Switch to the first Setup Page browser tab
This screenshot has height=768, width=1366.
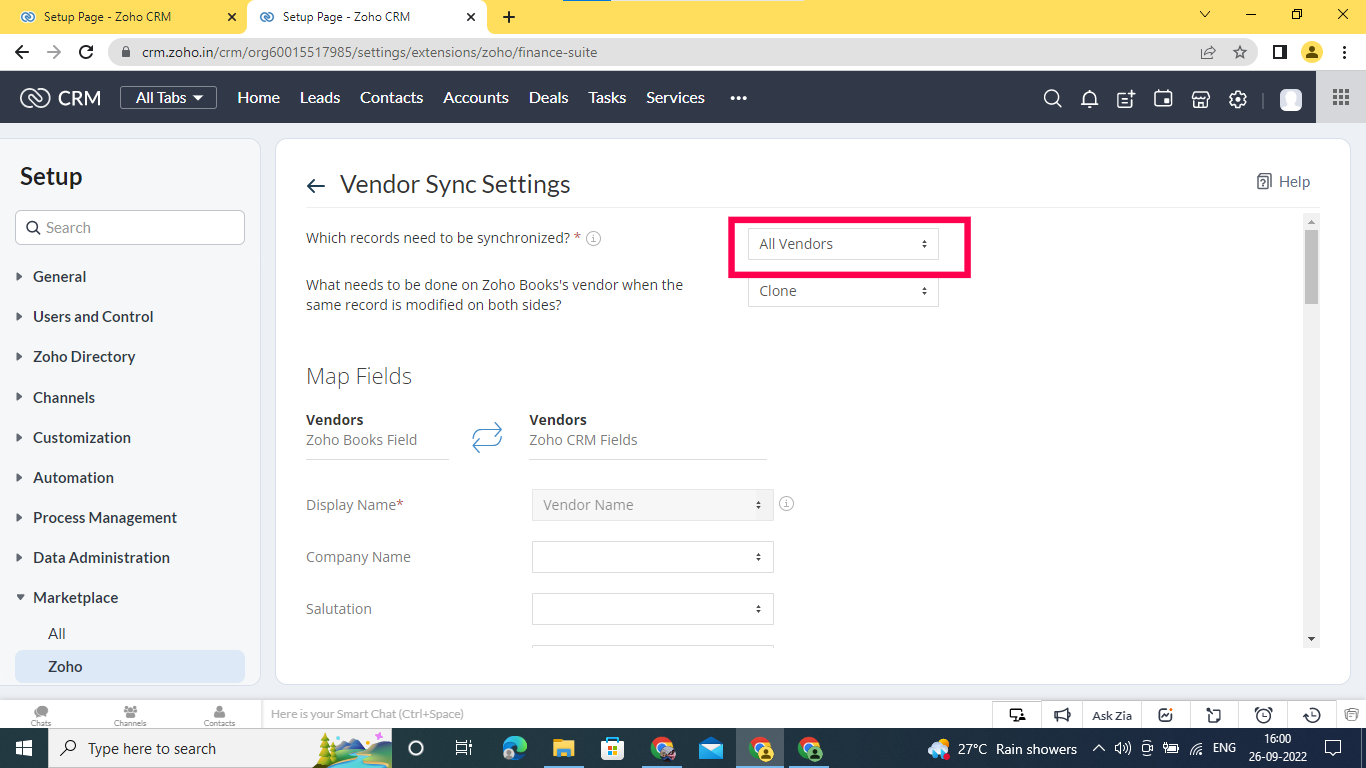tap(126, 17)
